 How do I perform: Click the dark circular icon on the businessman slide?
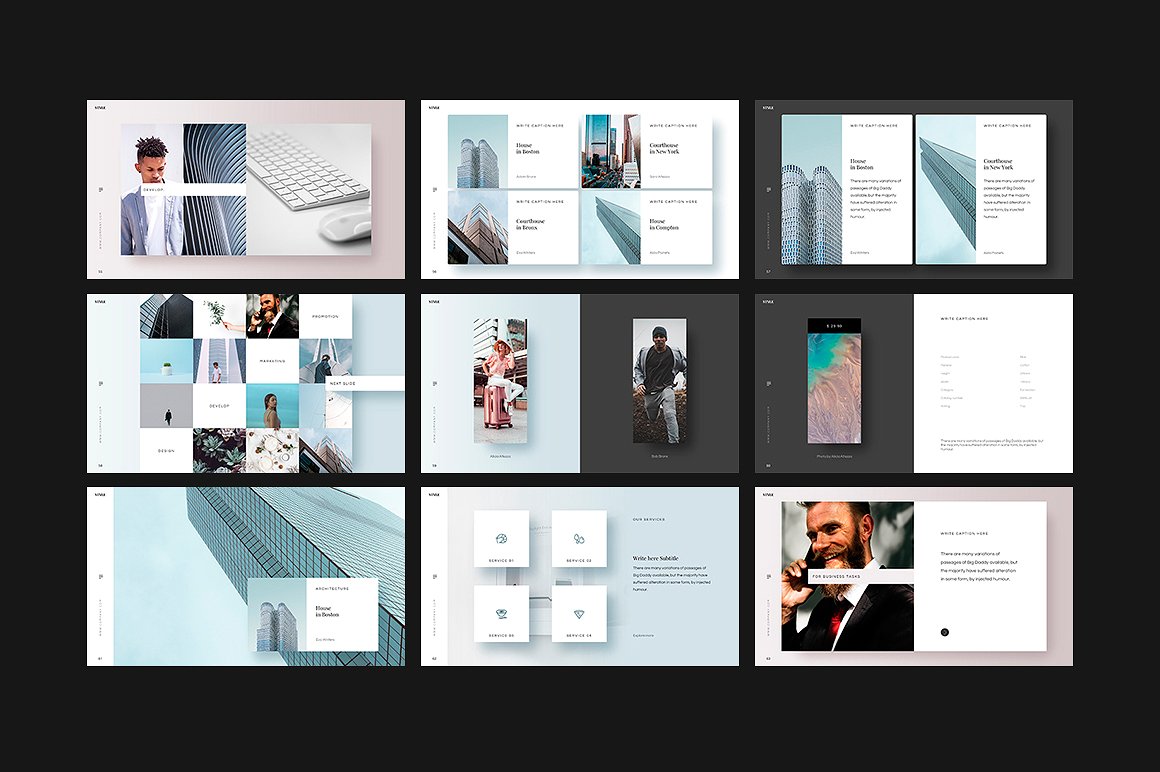944,632
